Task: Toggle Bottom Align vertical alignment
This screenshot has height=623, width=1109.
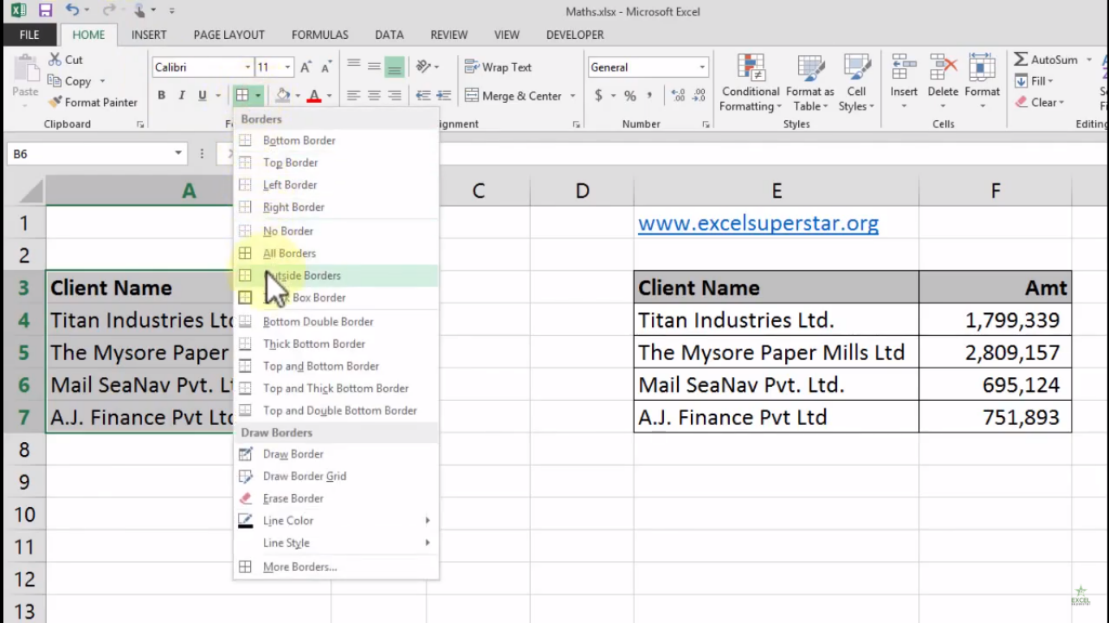Action: click(x=395, y=67)
